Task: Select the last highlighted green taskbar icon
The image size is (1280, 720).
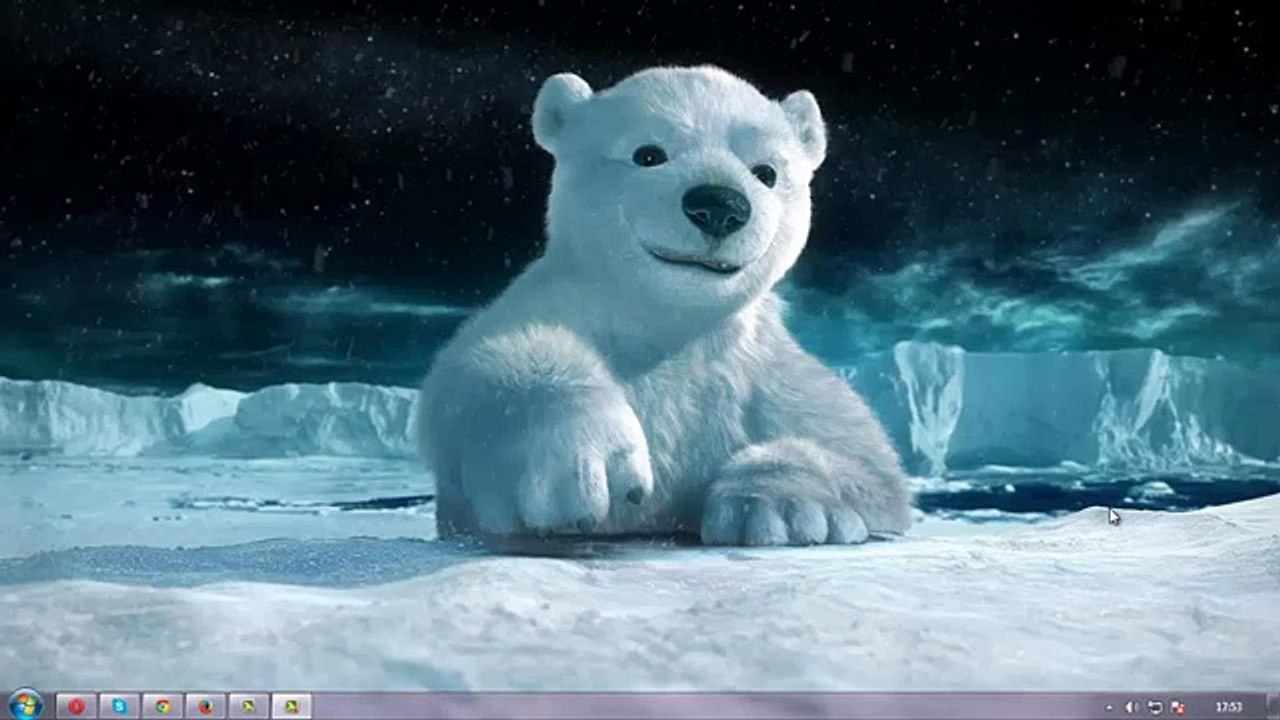Action: point(291,706)
